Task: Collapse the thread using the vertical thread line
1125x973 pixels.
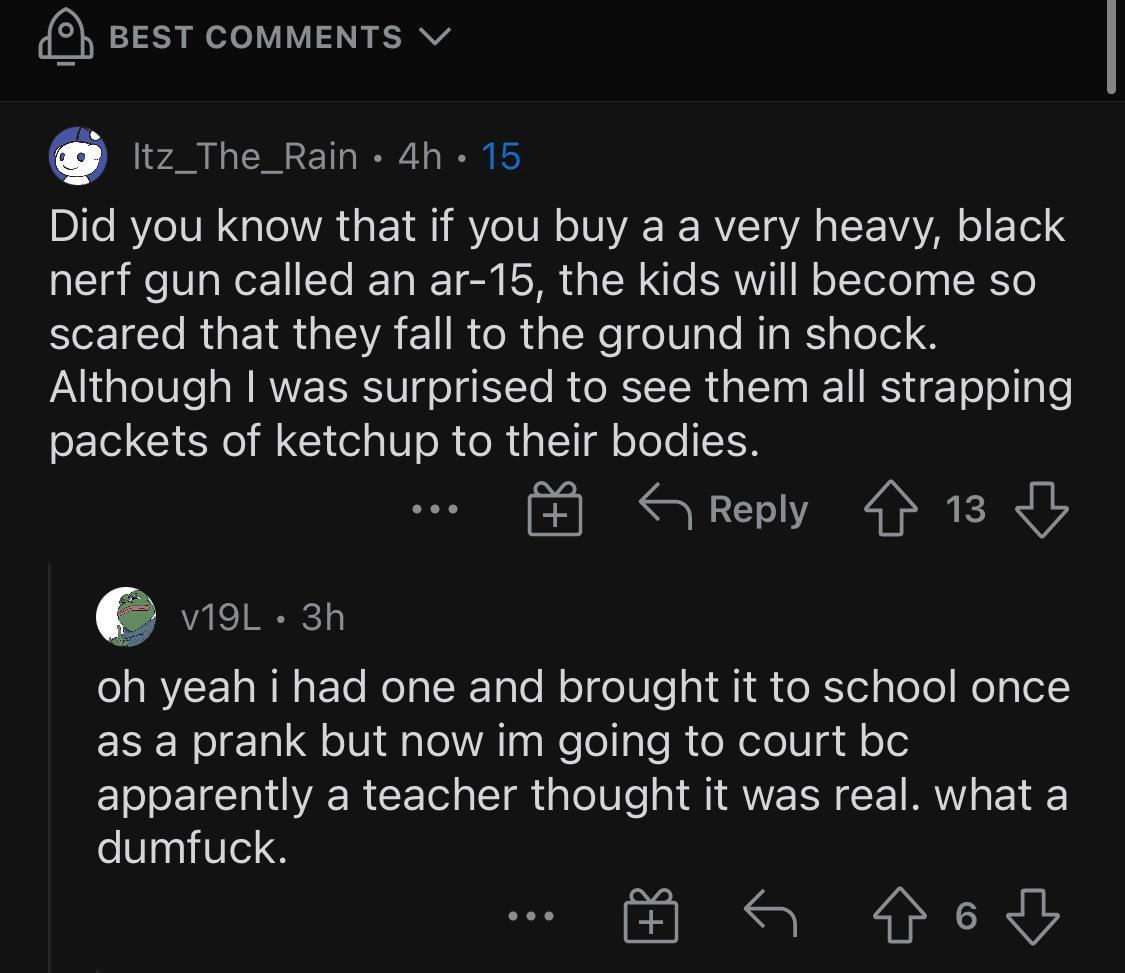Action: (50, 760)
